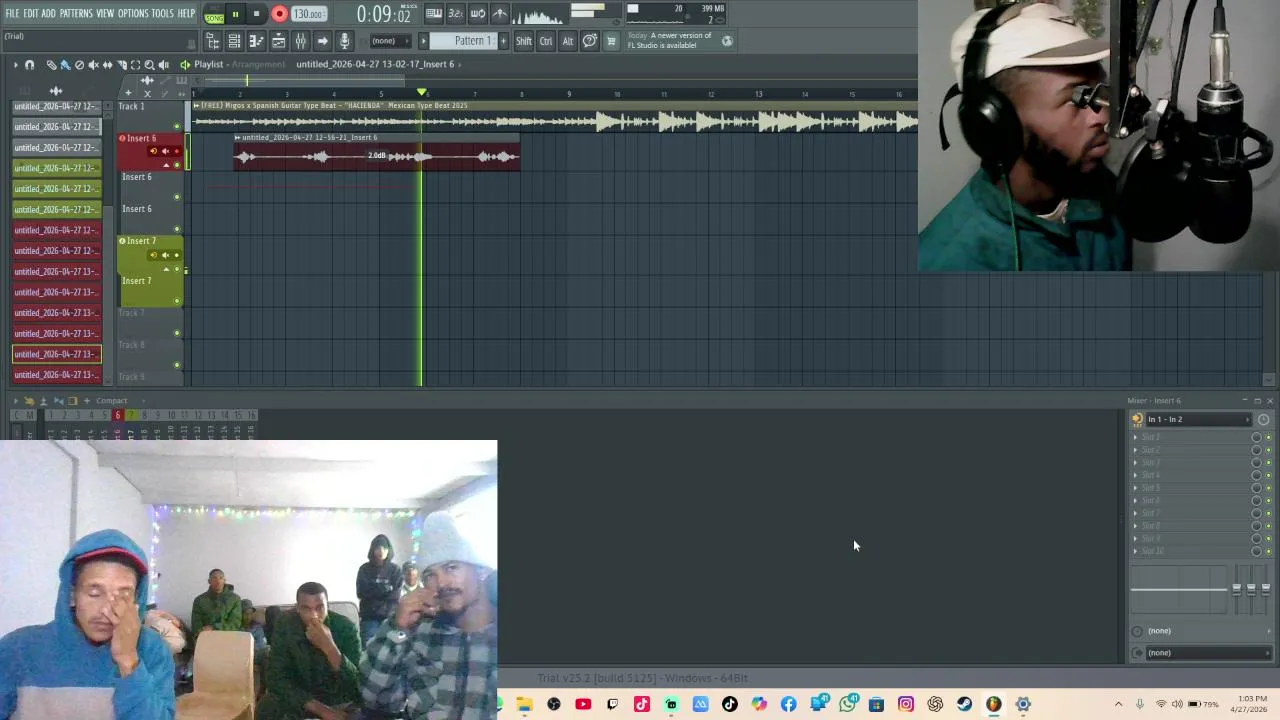Open the VIEW menu
Screen dimensions: 1280x720
point(105,14)
